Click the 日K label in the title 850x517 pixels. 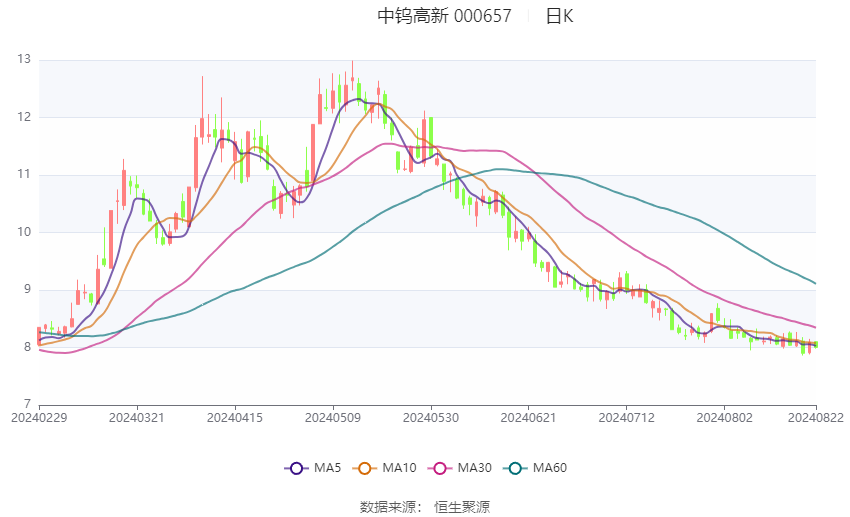[559, 16]
